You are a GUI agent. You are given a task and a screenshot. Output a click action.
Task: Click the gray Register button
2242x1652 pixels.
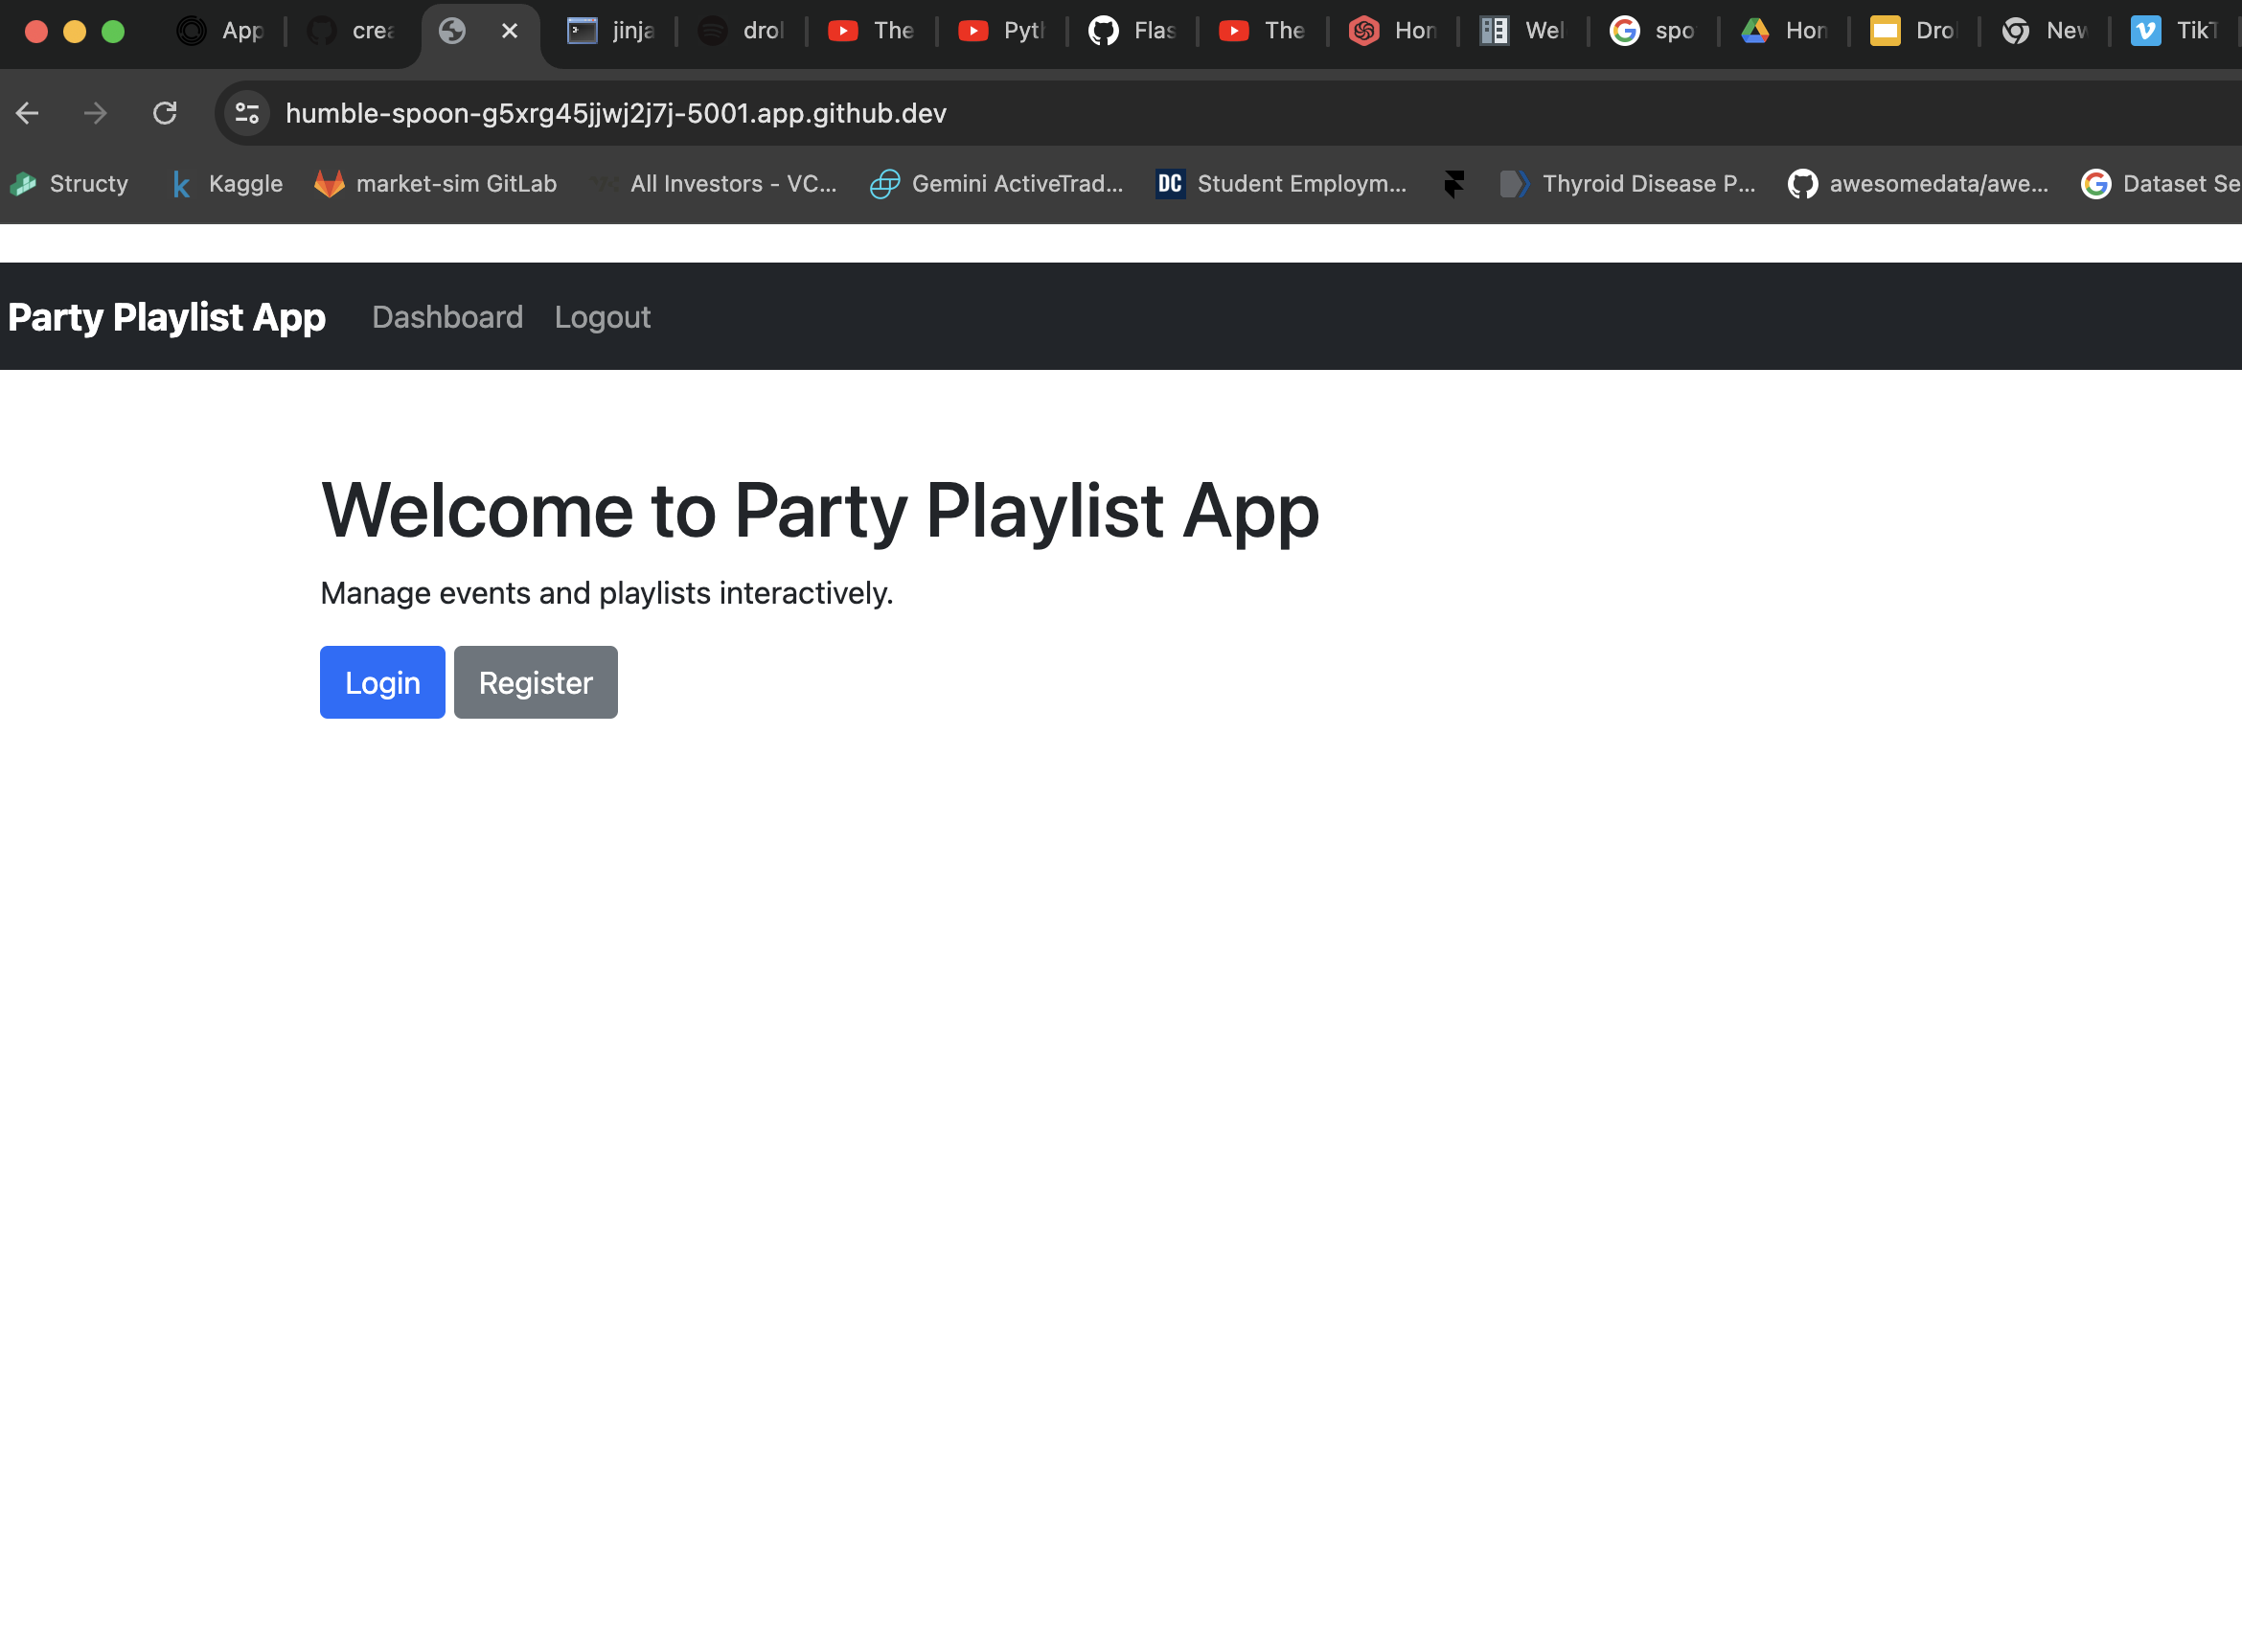(x=535, y=683)
